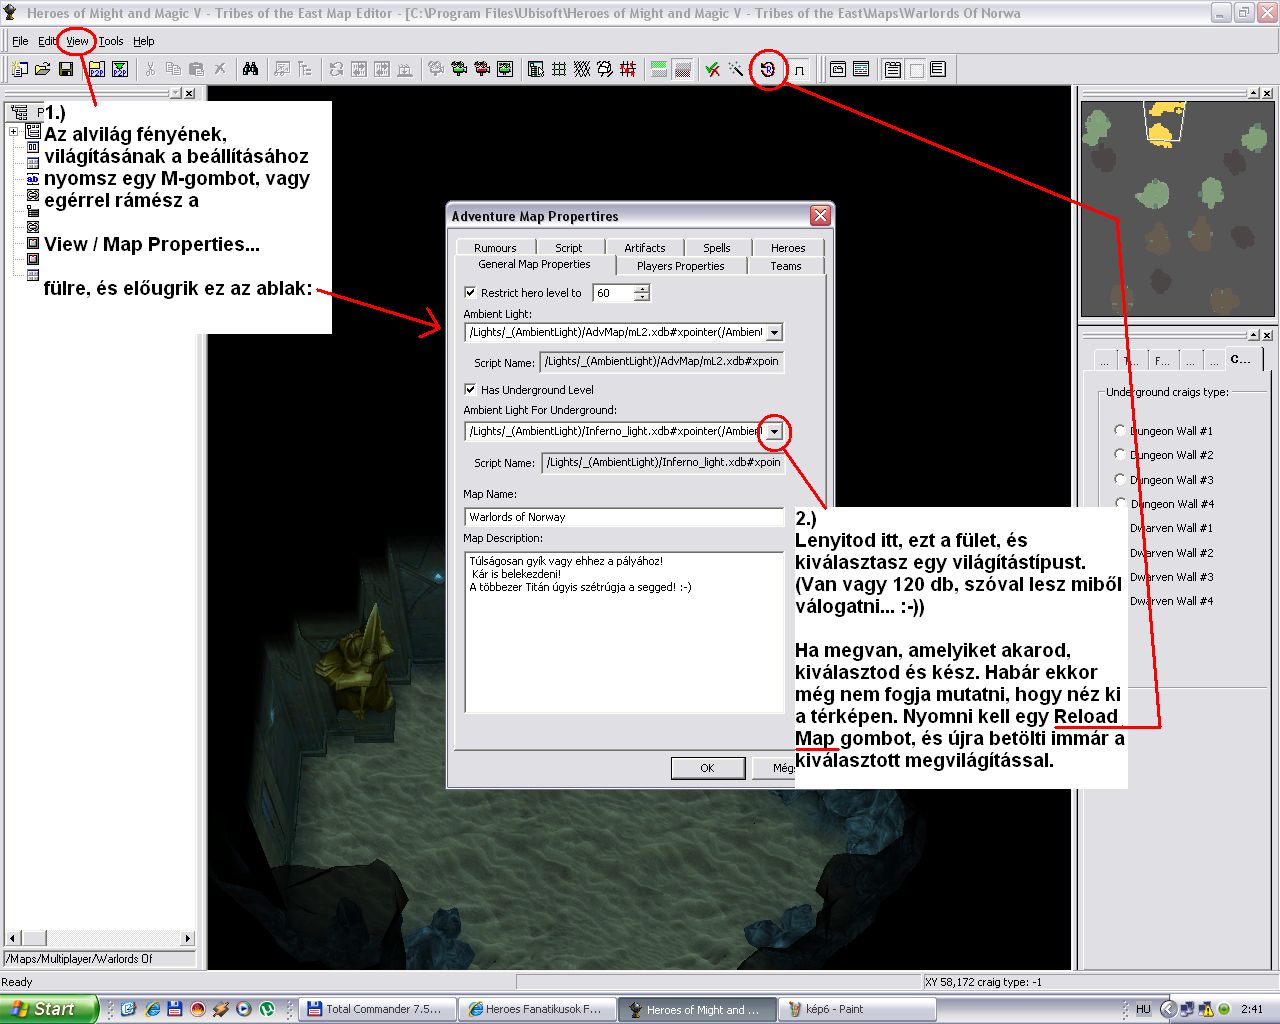Click inside the Map Description text area
Image resolution: width=1280 pixels, height=1024 pixels.
click(x=624, y=632)
